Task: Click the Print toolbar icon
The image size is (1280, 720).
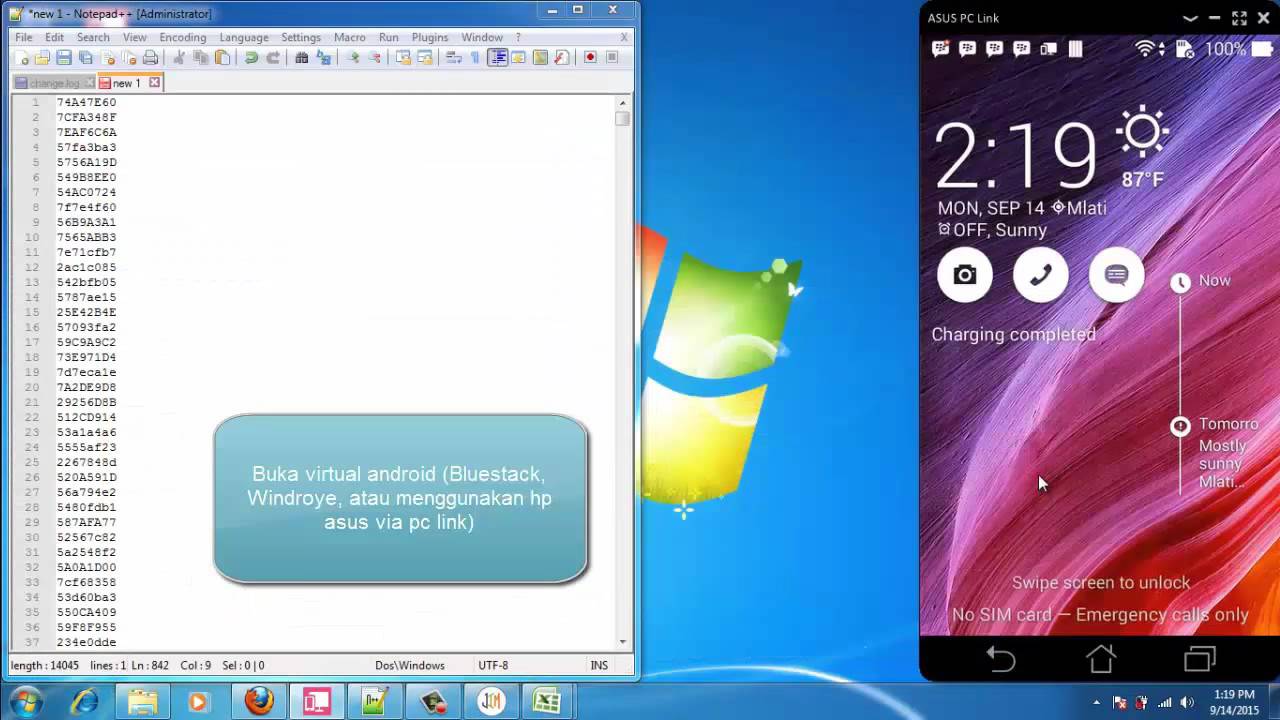Action: [x=150, y=57]
